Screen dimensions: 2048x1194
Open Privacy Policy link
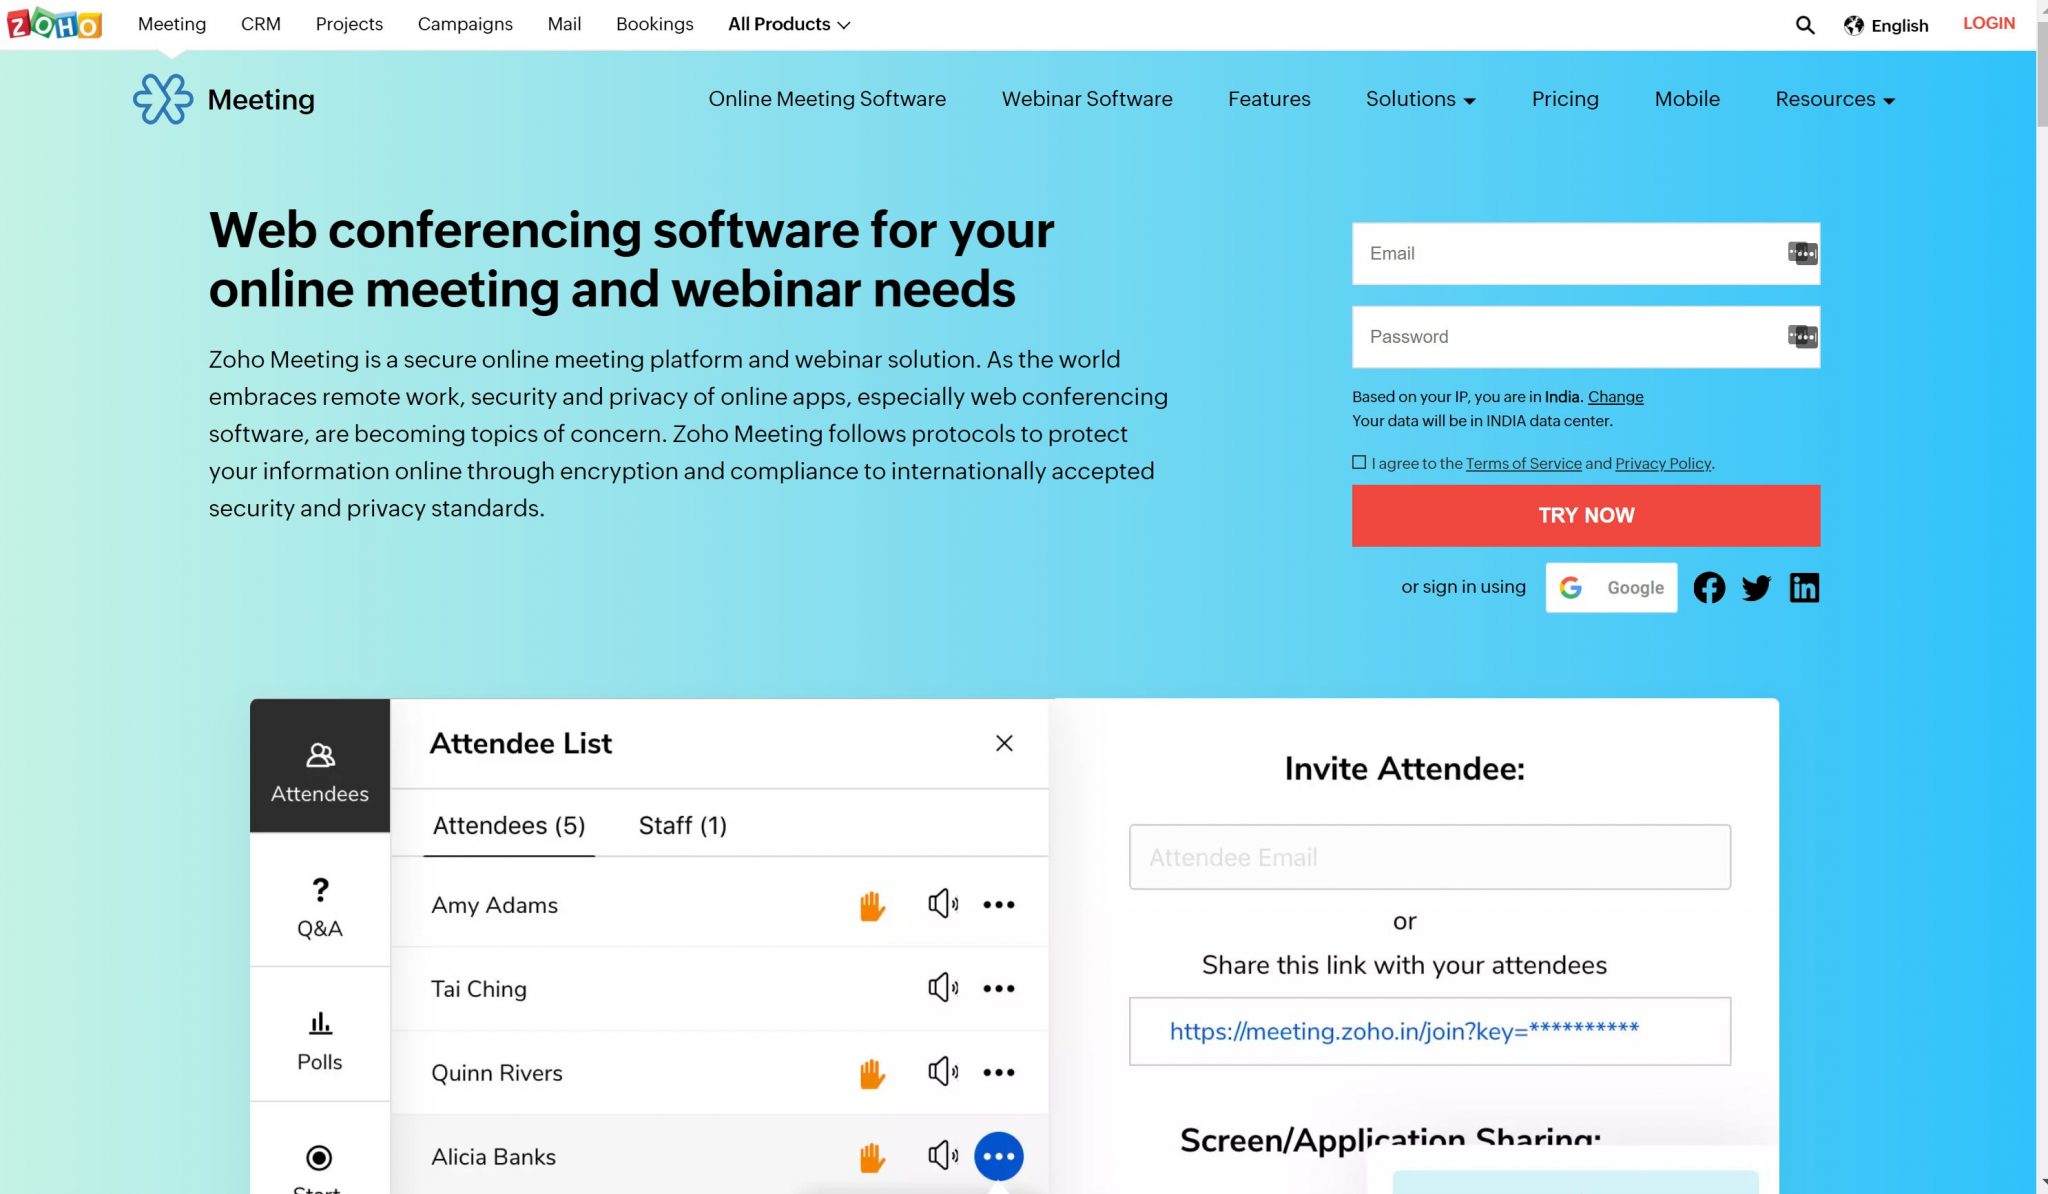[x=1663, y=463]
